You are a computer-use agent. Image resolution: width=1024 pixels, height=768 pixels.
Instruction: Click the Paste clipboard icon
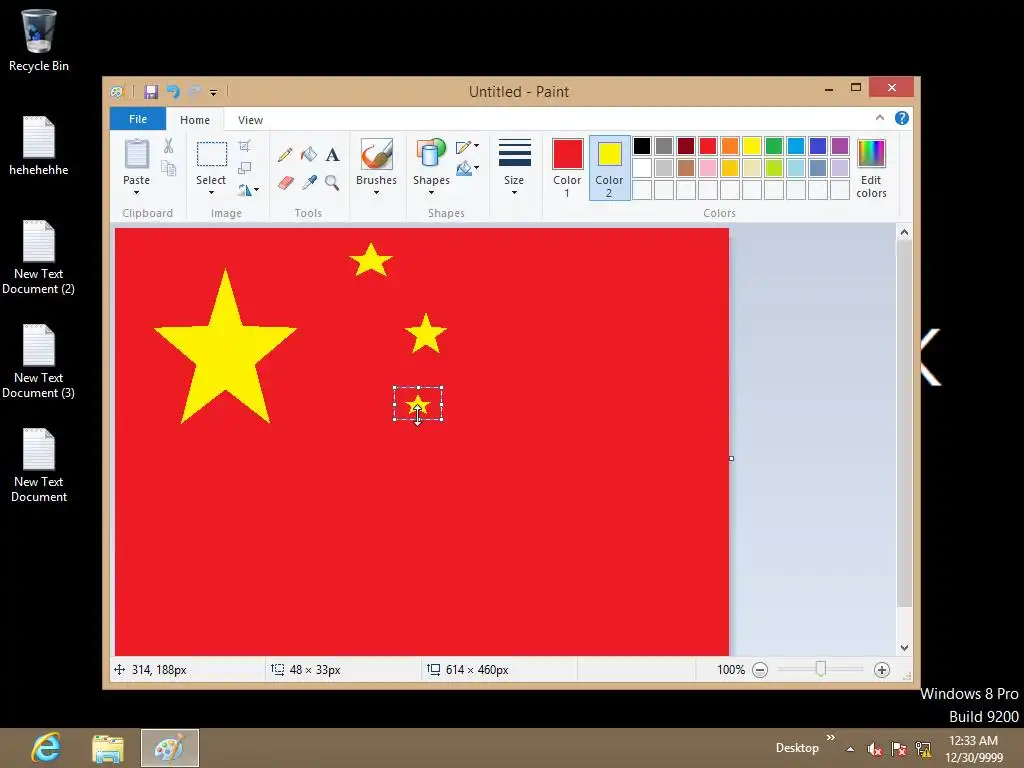(136, 154)
